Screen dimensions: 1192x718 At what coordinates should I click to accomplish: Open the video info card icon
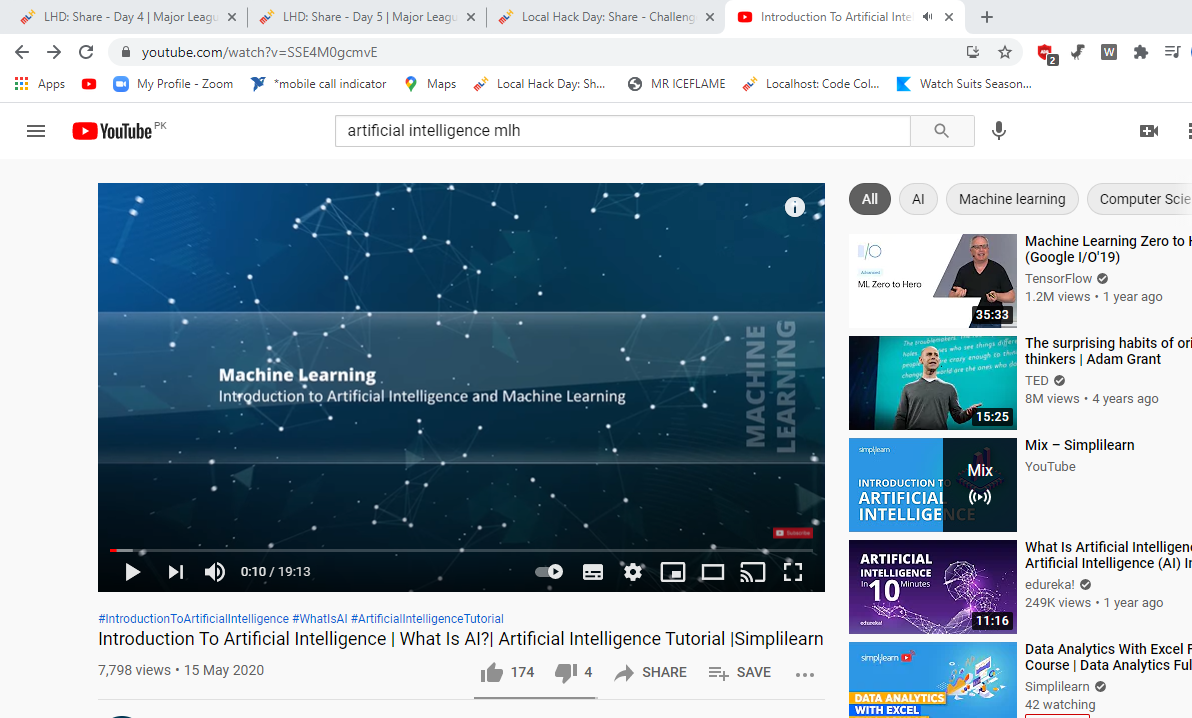(x=794, y=207)
